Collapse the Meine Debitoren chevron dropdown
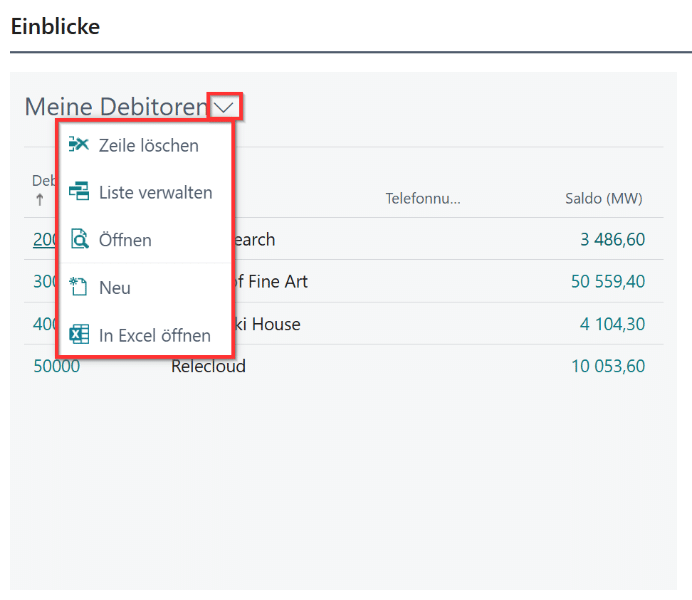This screenshot has width=692, height=600. click(225, 106)
